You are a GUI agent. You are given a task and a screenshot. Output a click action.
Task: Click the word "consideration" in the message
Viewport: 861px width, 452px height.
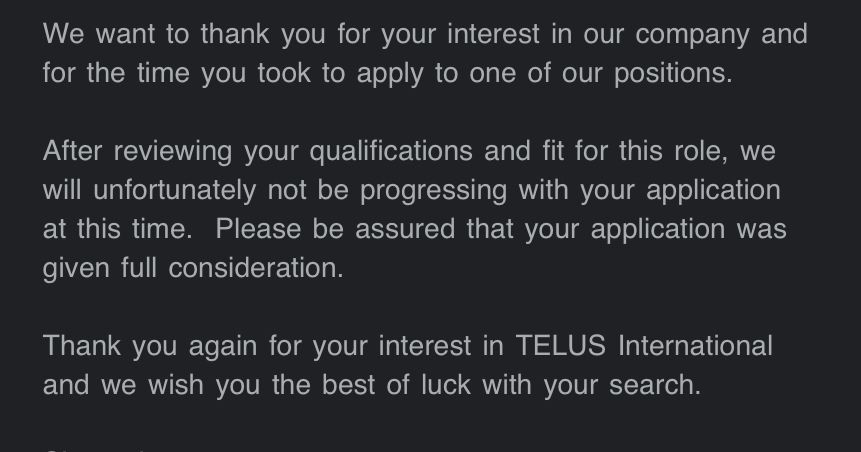(x=254, y=268)
